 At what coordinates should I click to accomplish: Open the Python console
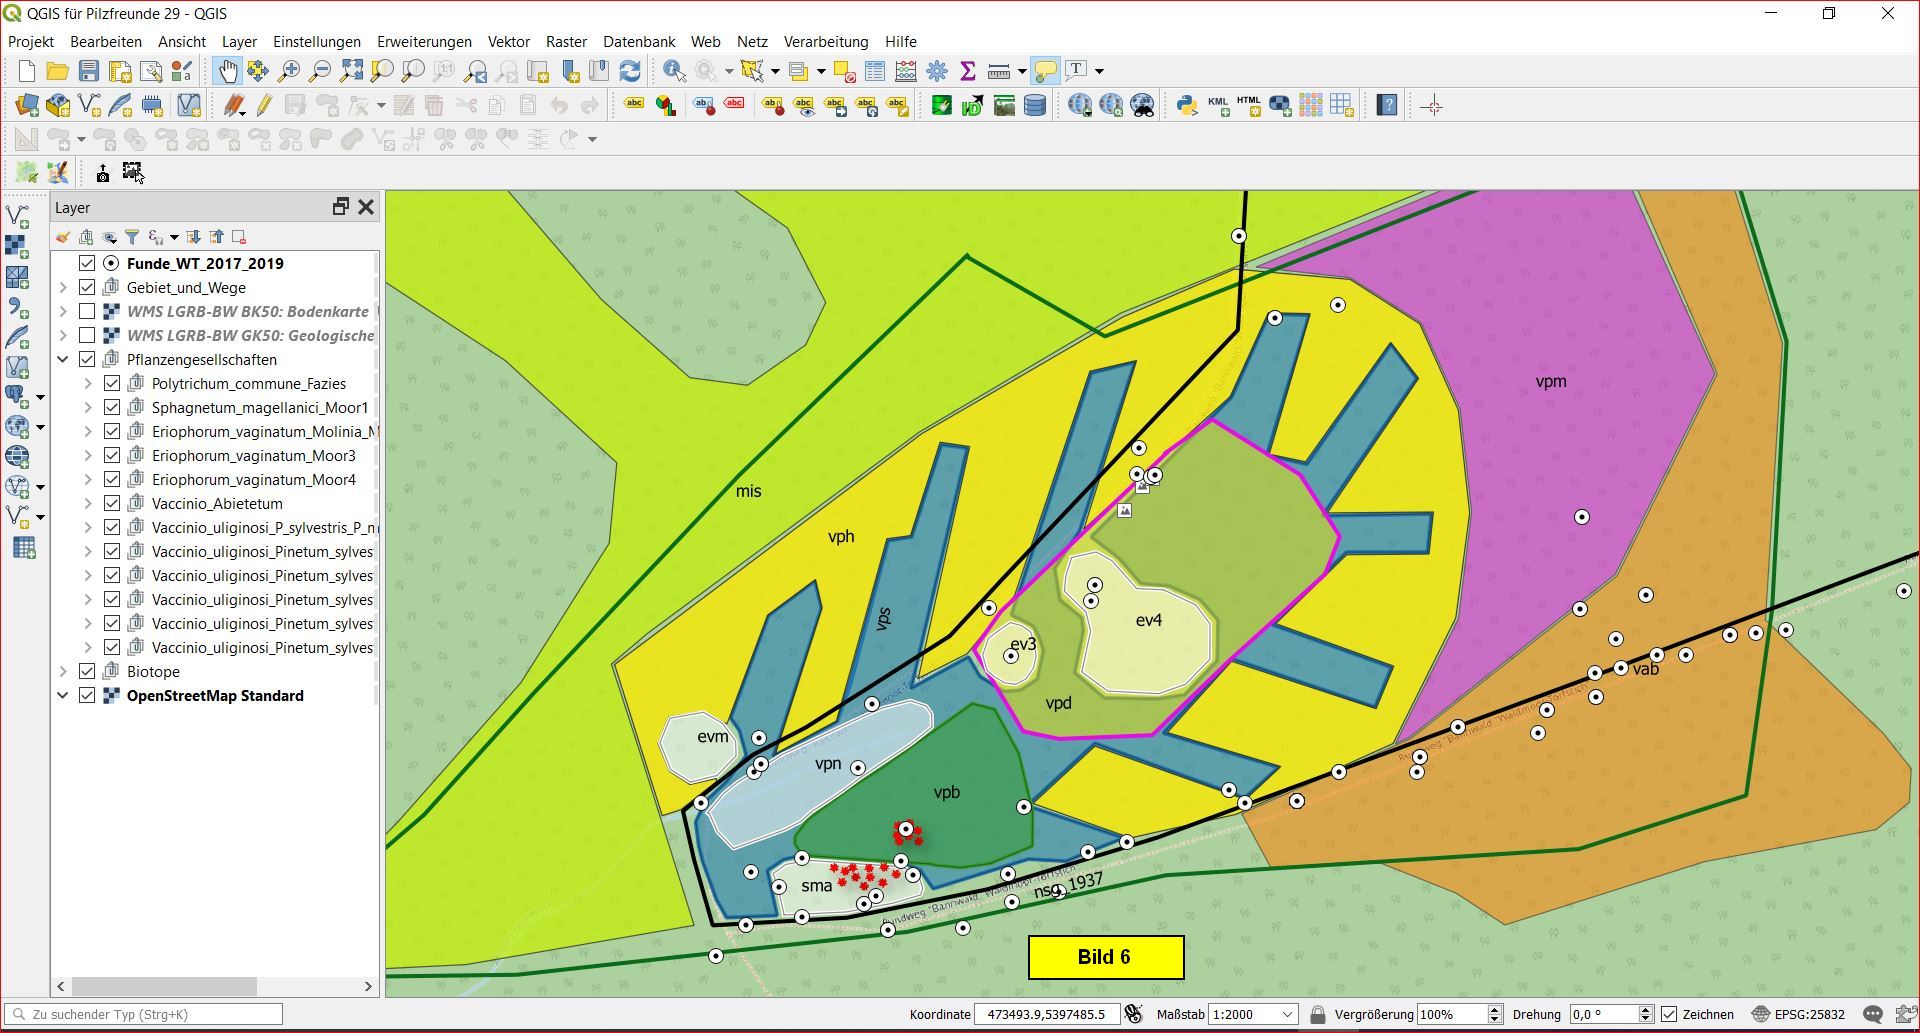pyautogui.click(x=1187, y=105)
